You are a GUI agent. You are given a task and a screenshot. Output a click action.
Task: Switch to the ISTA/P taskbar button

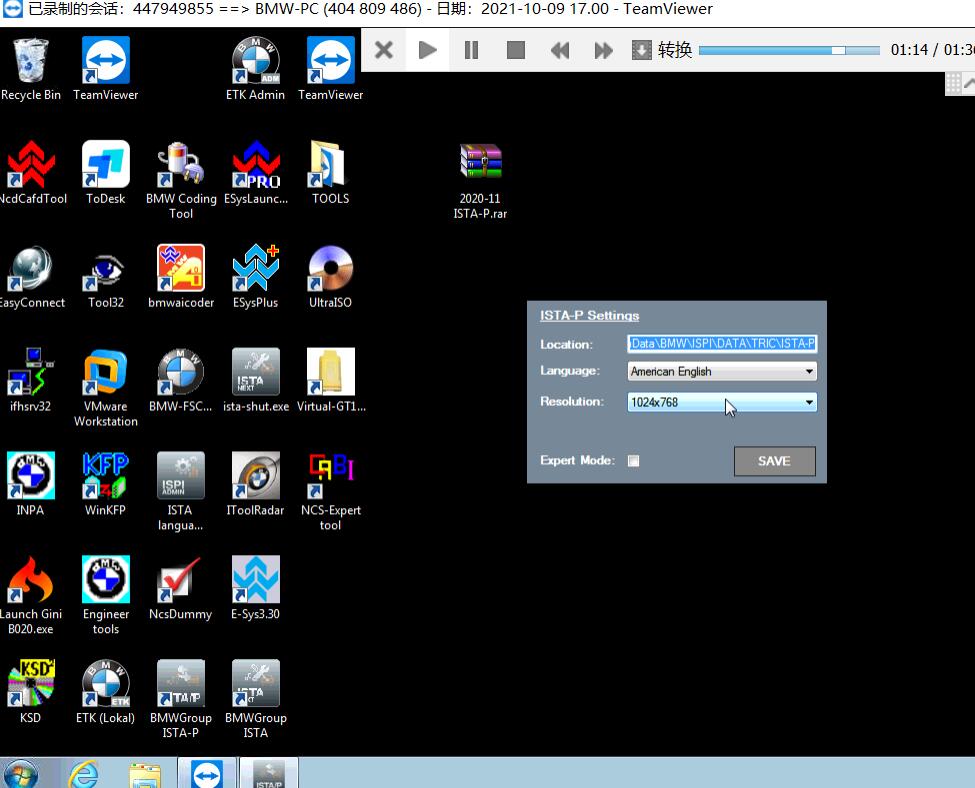click(269, 773)
